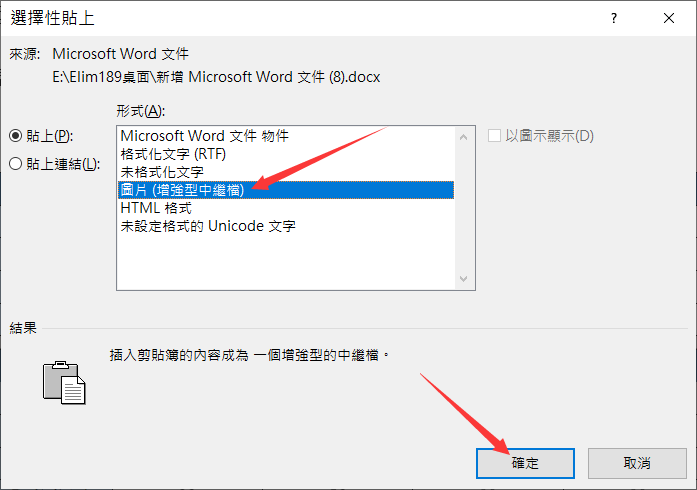Choose HTML 格式 in format list
This screenshot has height=490, width=697.
click(x=286, y=208)
